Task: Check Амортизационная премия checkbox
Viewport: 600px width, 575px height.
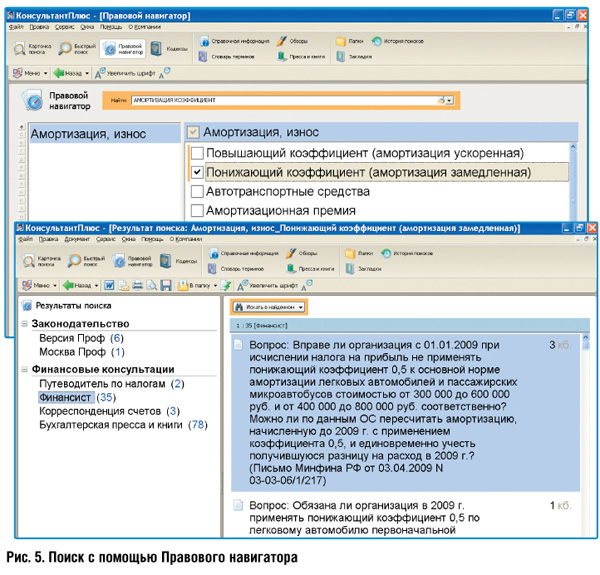Action: pyautogui.click(x=197, y=210)
